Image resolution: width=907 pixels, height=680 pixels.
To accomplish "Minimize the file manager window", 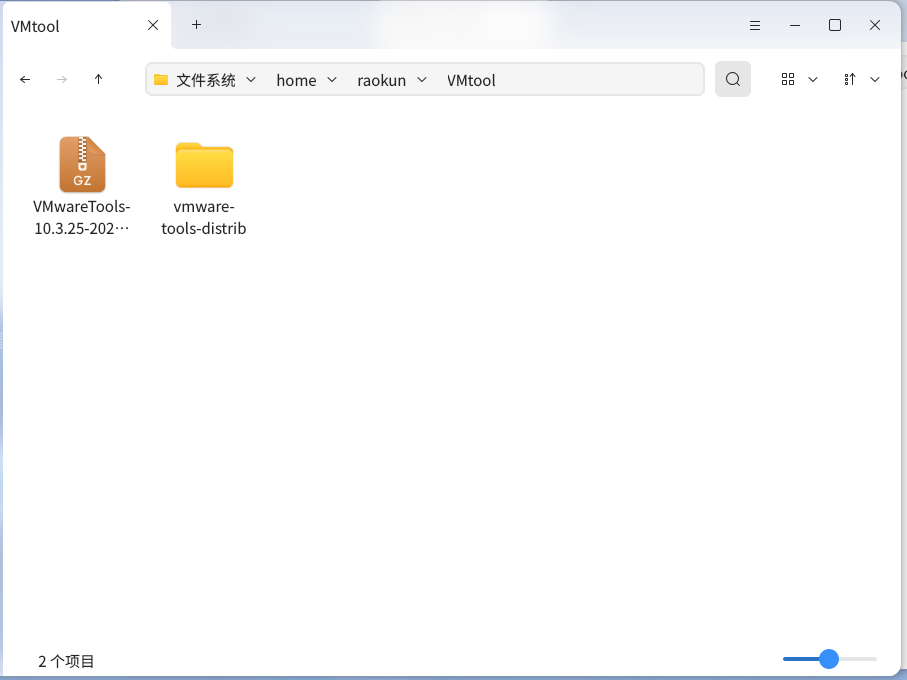I will pyautogui.click(x=795, y=25).
